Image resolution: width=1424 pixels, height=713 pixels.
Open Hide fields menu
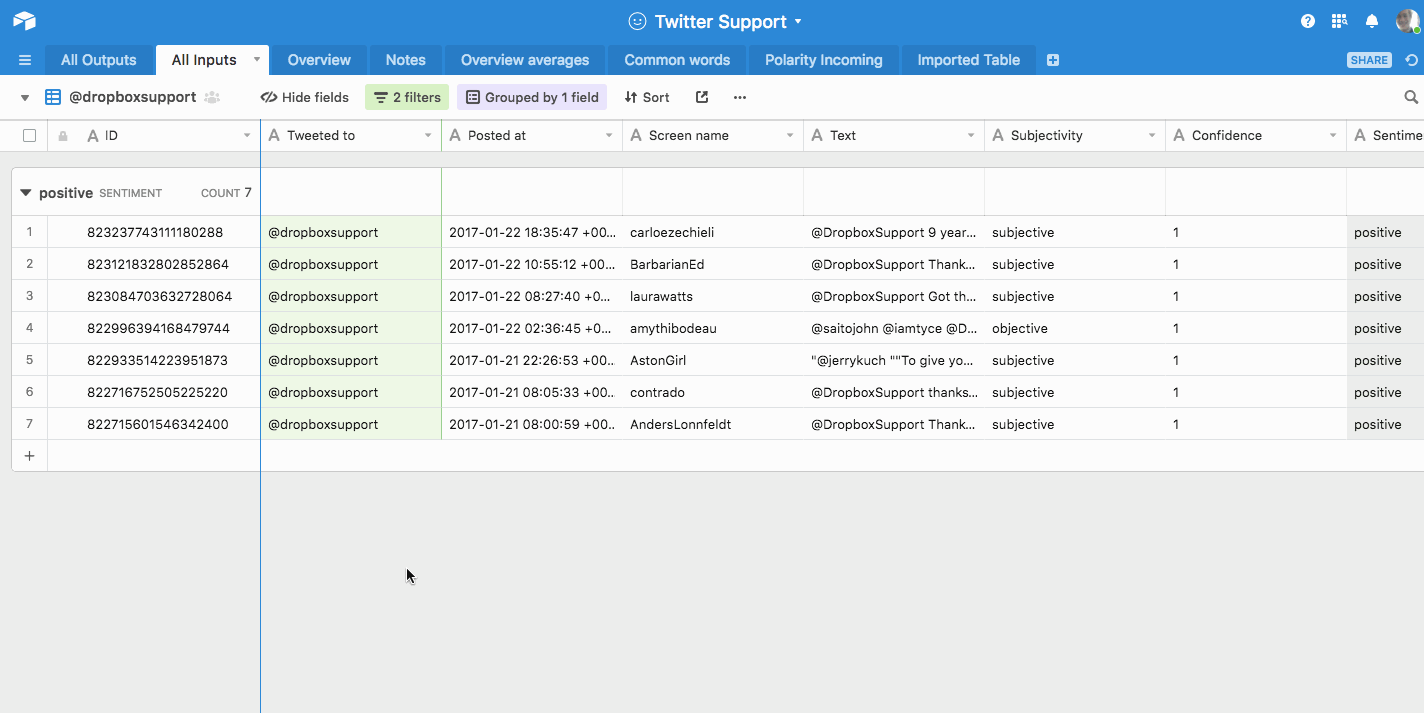coord(305,97)
